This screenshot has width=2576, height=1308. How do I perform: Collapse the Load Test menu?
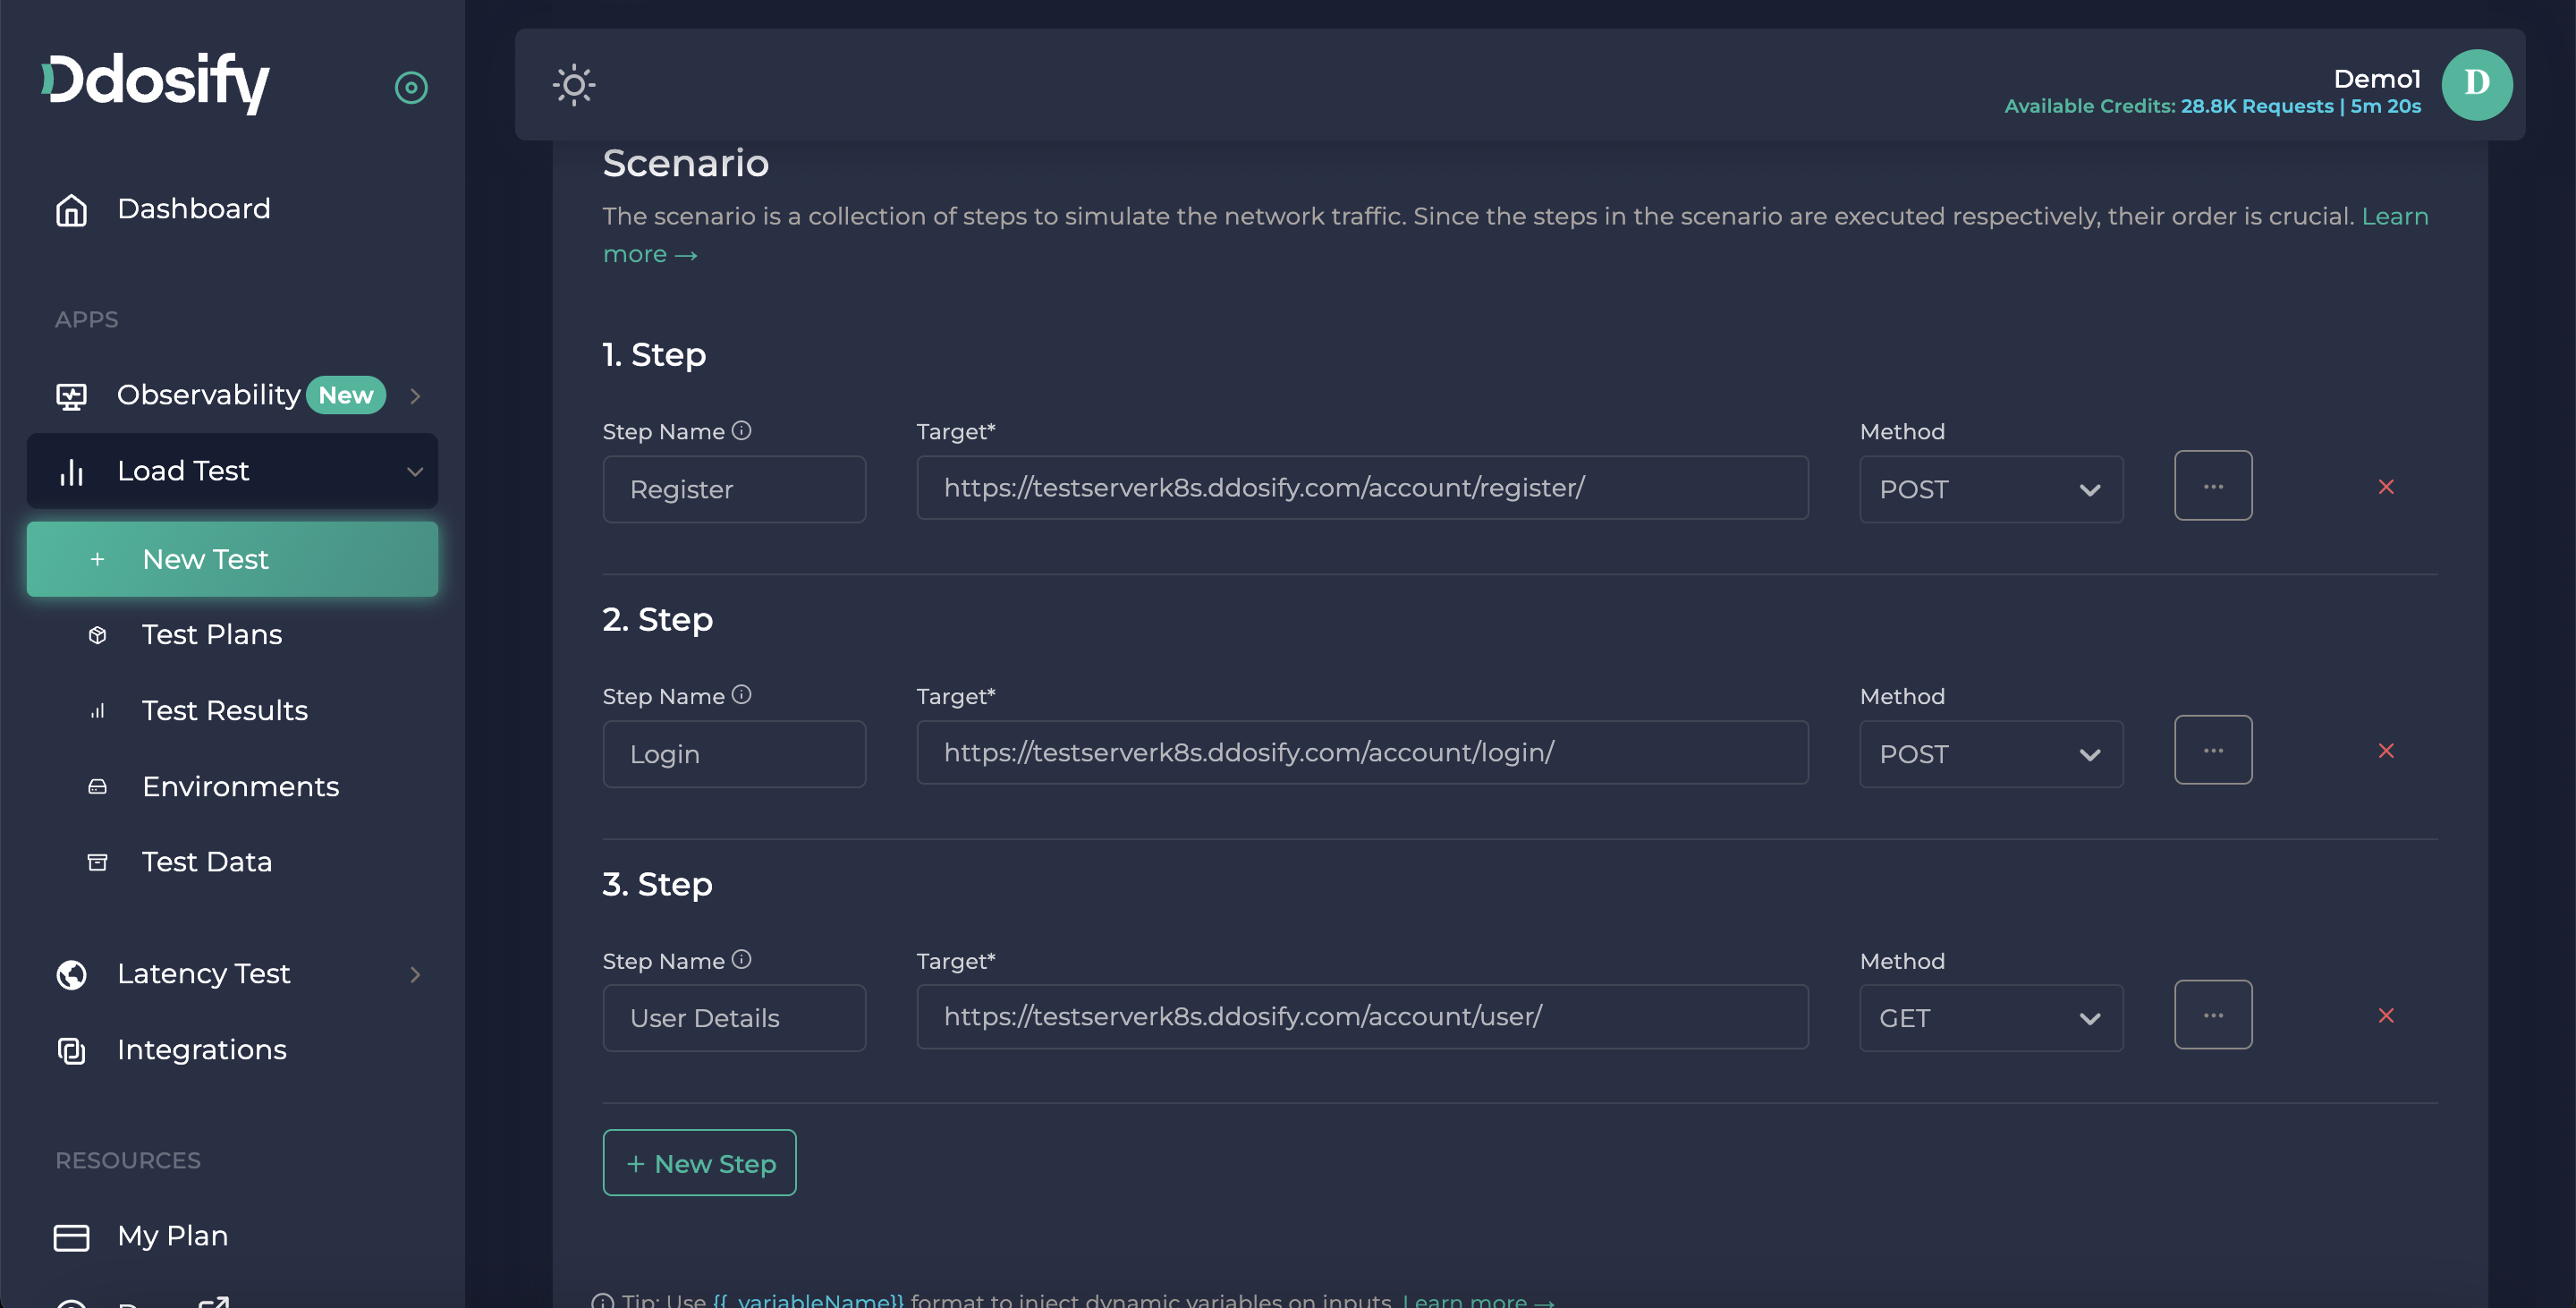414,472
